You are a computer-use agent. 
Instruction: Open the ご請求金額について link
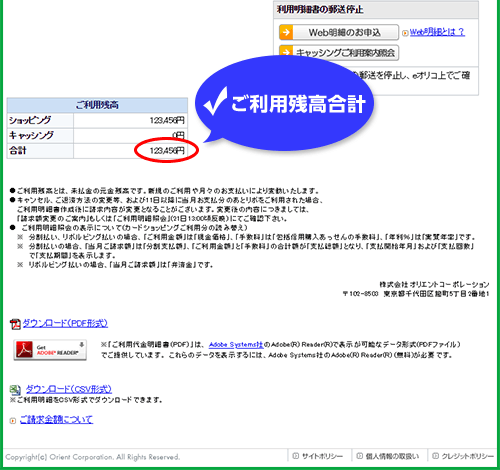coord(56,420)
